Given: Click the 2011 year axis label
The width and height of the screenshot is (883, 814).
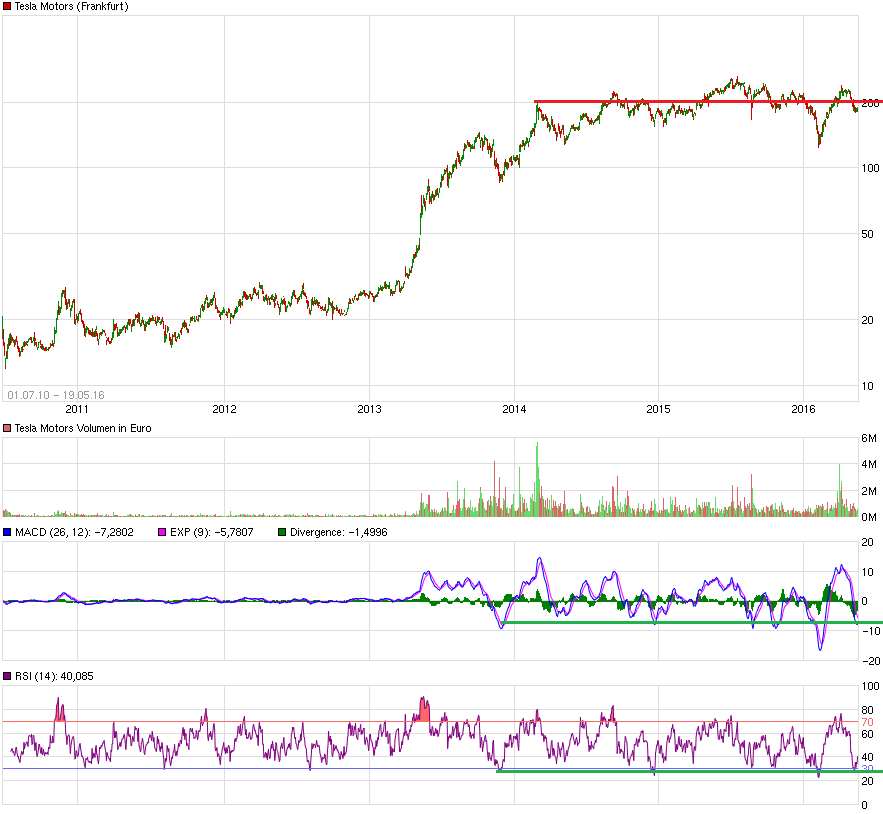Looking at the screenshot, I should point(77,410).
